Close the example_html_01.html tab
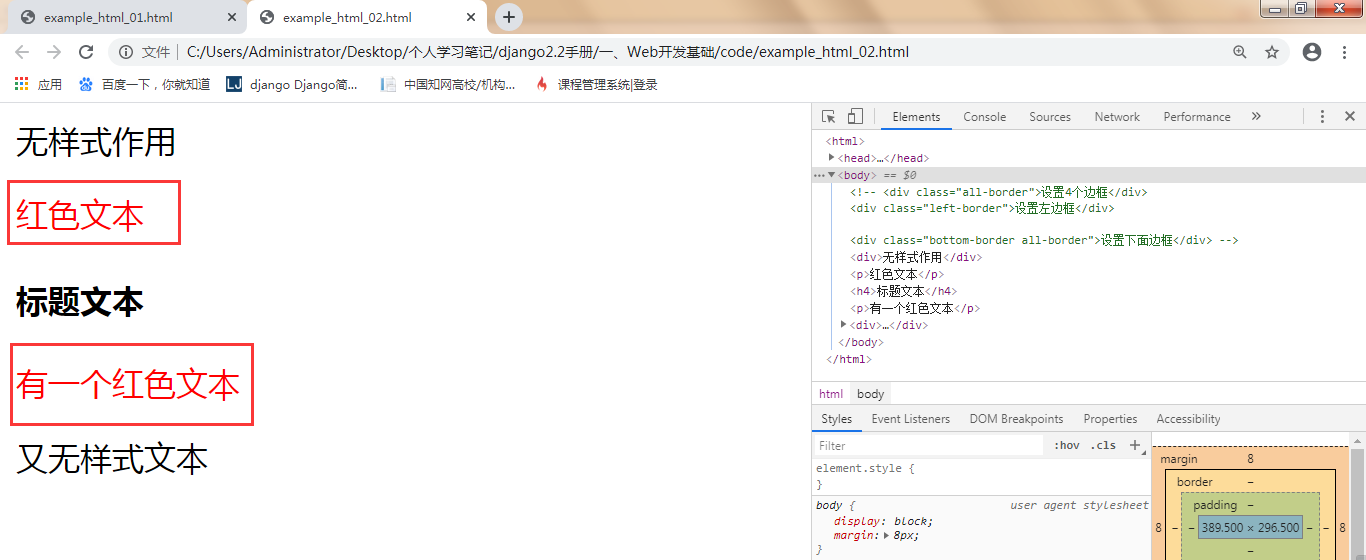Image resolution: width=1366 pixels, height=560 pixels. point(231,18)
